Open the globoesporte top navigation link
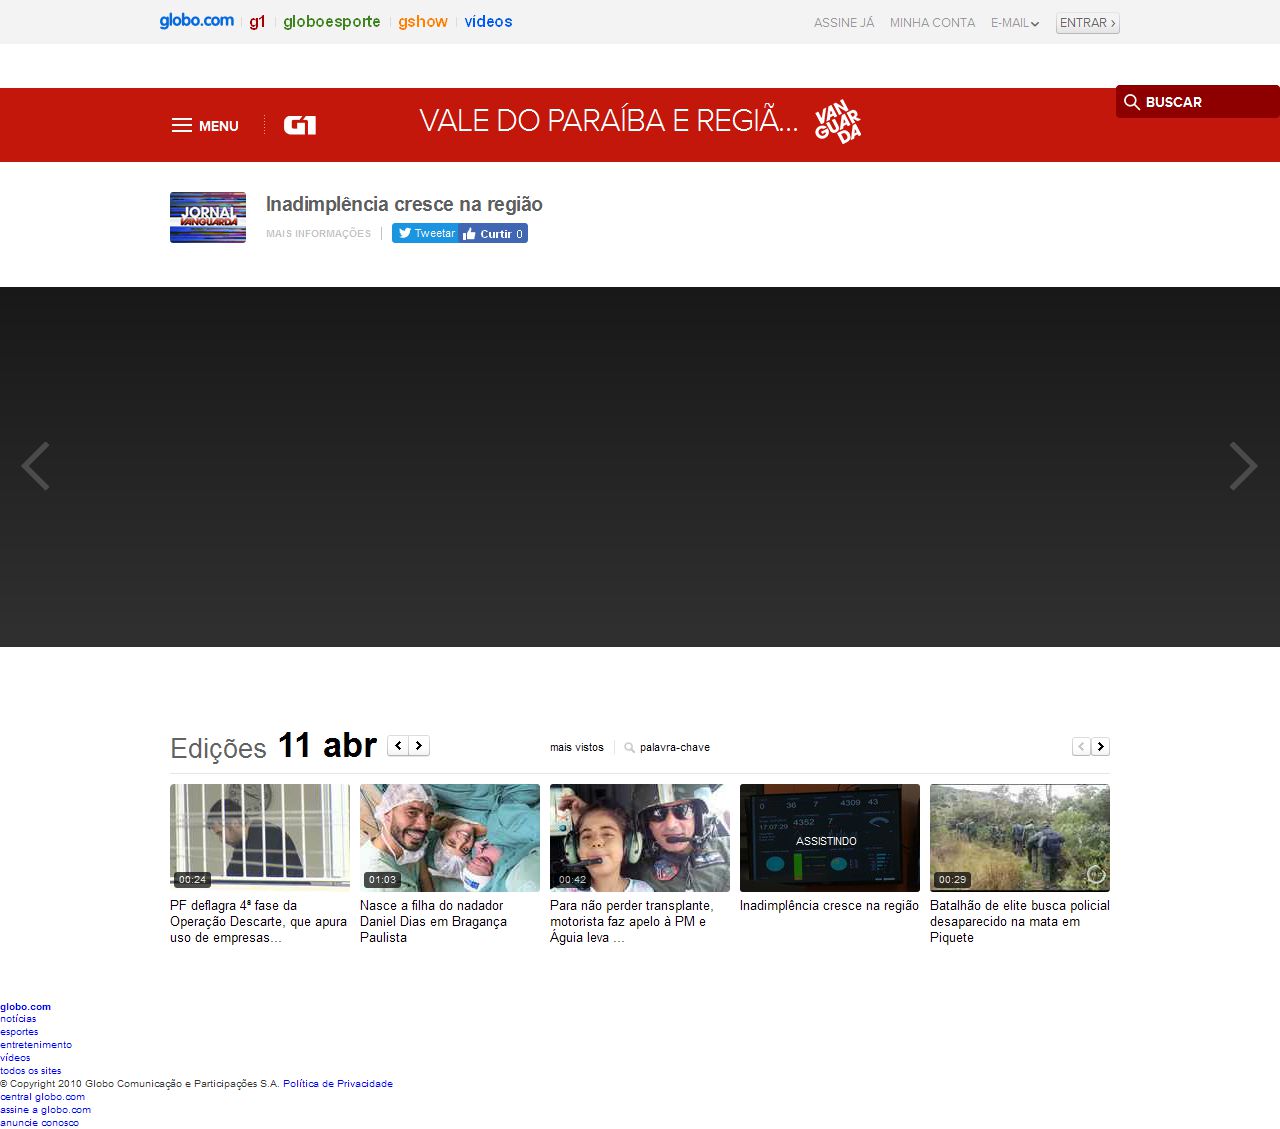 coord(331,22)
